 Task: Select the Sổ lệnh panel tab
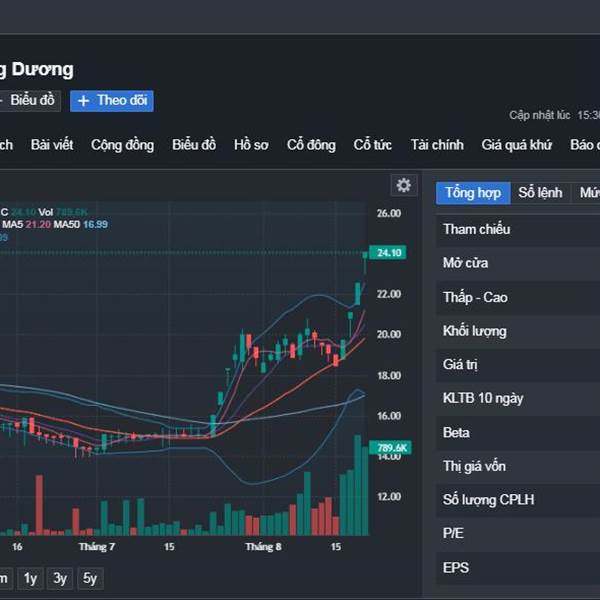(540, 193)
